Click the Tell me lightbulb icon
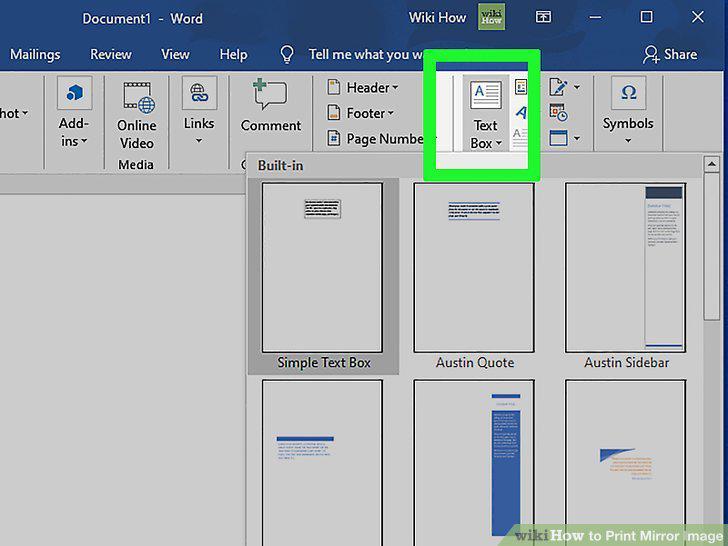 [287, 54]
